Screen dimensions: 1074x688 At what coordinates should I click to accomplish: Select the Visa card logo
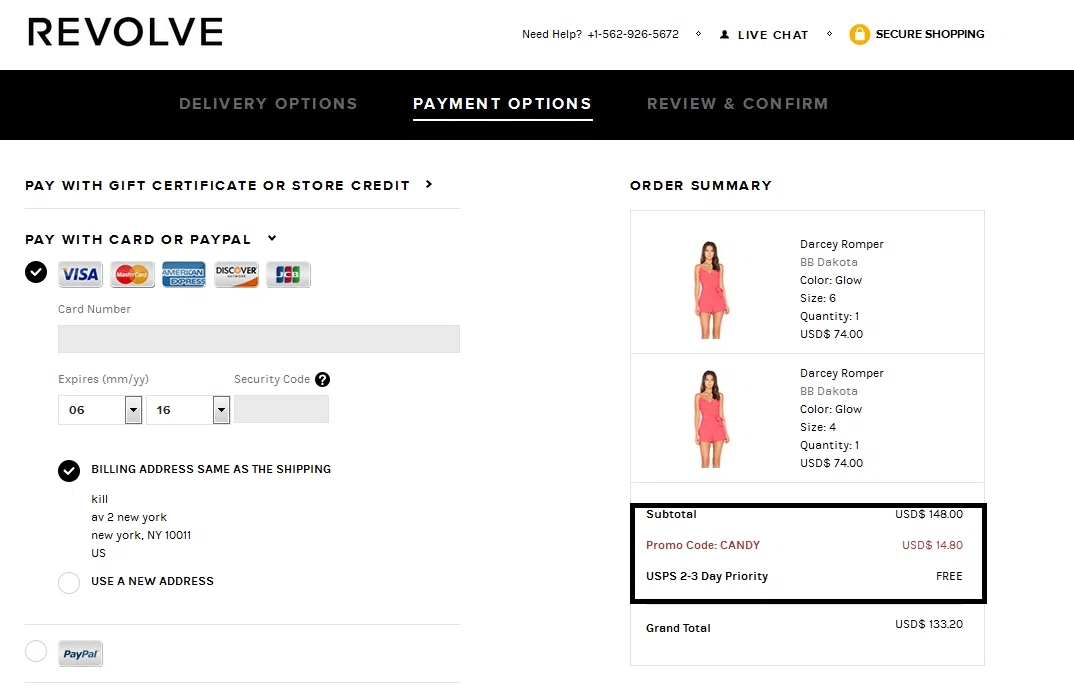80,274
